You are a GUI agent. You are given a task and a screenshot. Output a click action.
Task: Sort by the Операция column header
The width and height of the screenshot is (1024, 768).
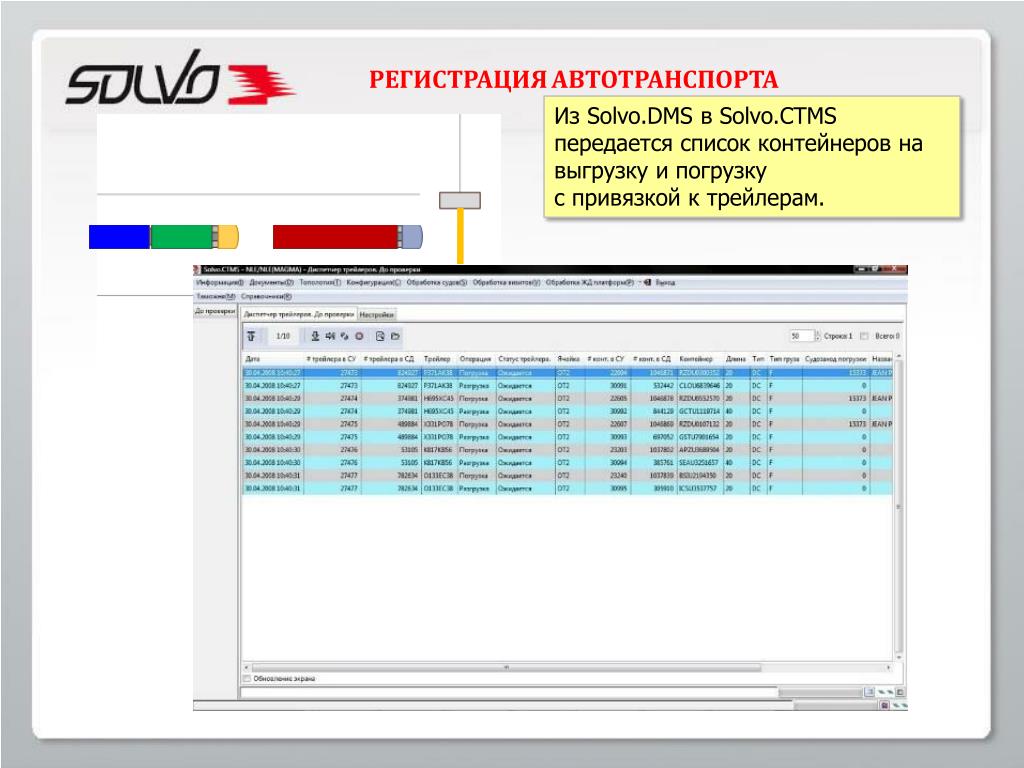475,359
